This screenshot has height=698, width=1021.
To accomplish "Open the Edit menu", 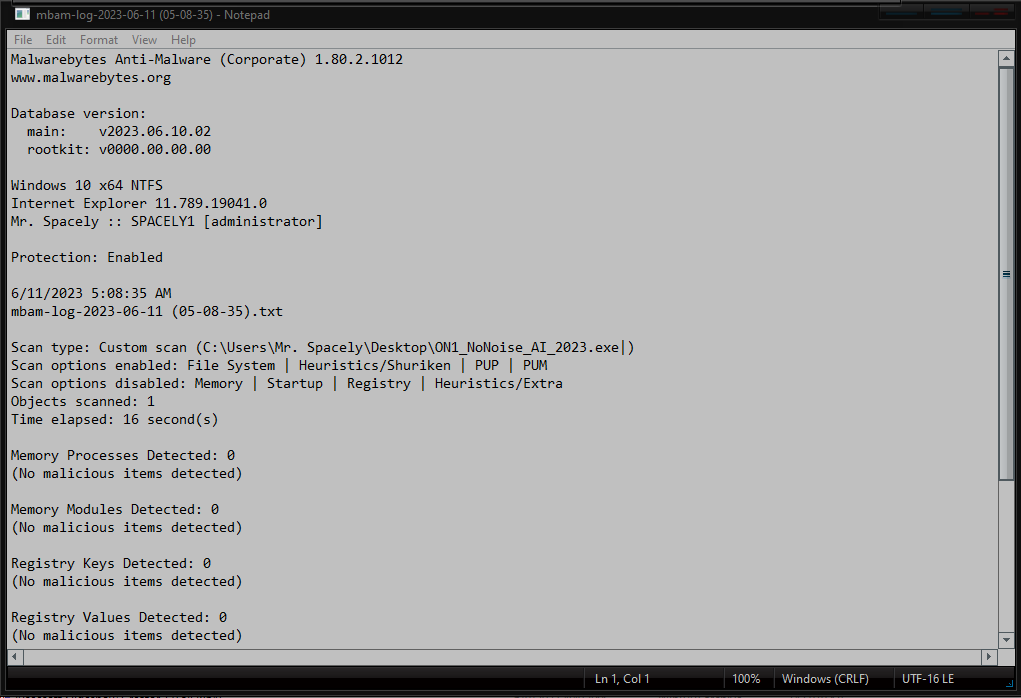I will pos(55,40).
